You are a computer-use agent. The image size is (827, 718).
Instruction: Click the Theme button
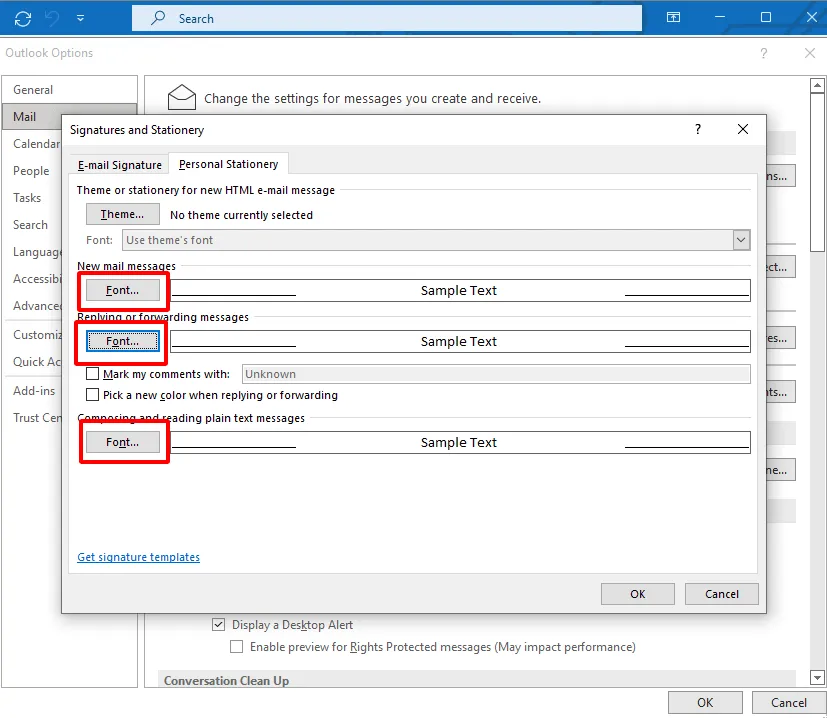[x=122, y=213]
